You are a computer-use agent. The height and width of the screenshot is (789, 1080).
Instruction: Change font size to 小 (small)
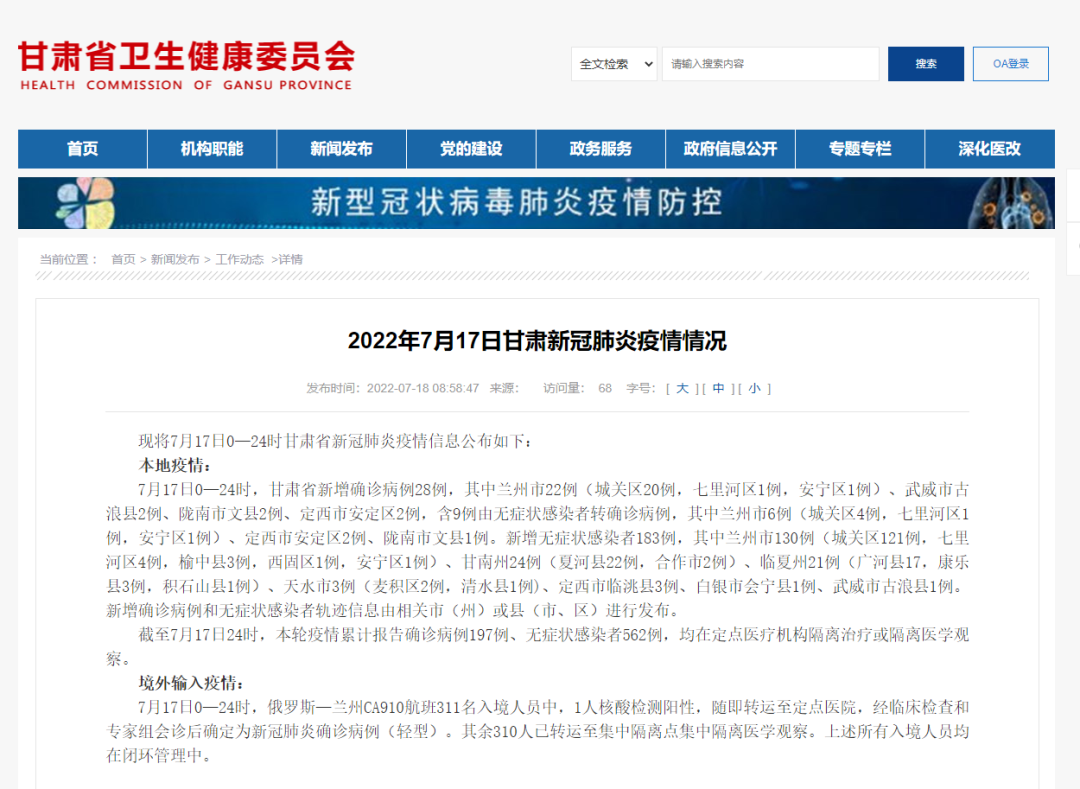754,388
